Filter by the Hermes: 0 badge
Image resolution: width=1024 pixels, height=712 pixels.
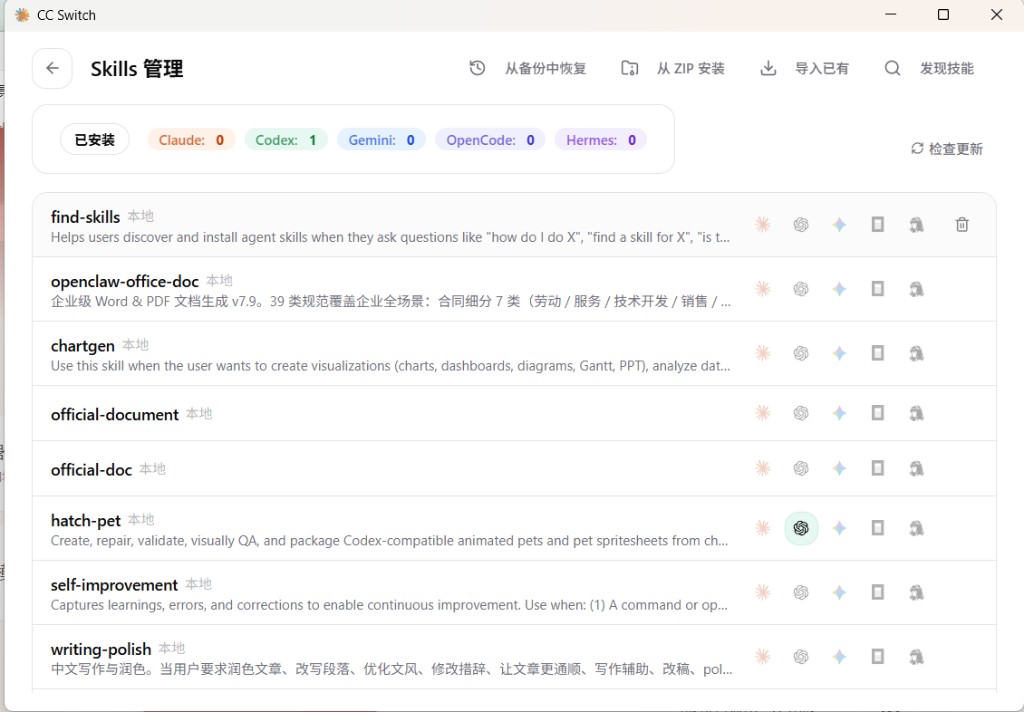(601, 140)
